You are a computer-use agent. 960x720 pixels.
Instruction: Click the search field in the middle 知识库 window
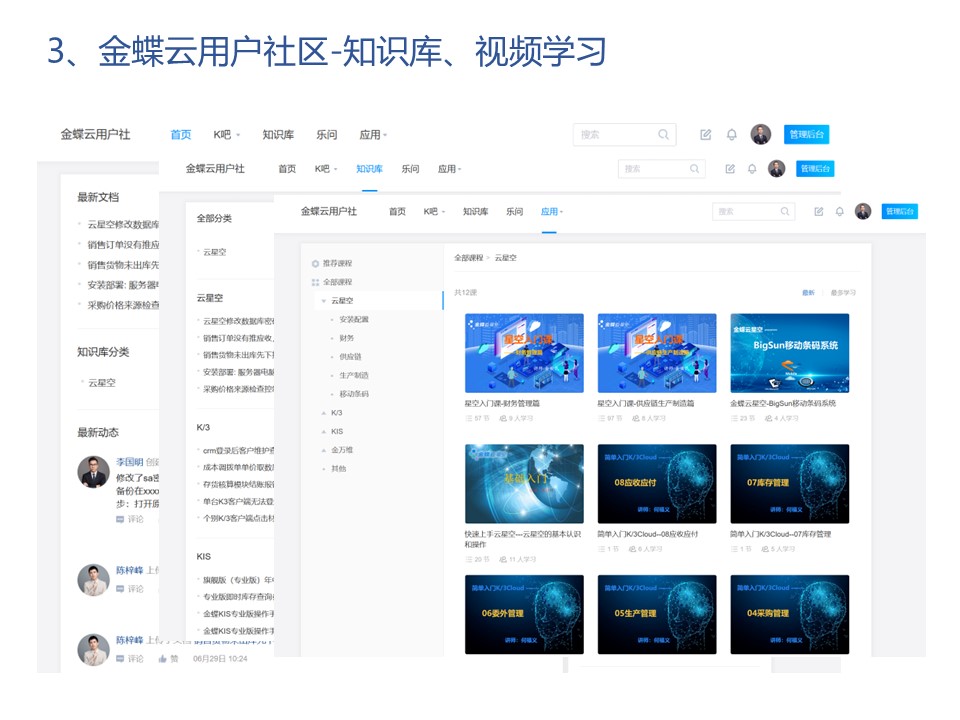point(662,169)
